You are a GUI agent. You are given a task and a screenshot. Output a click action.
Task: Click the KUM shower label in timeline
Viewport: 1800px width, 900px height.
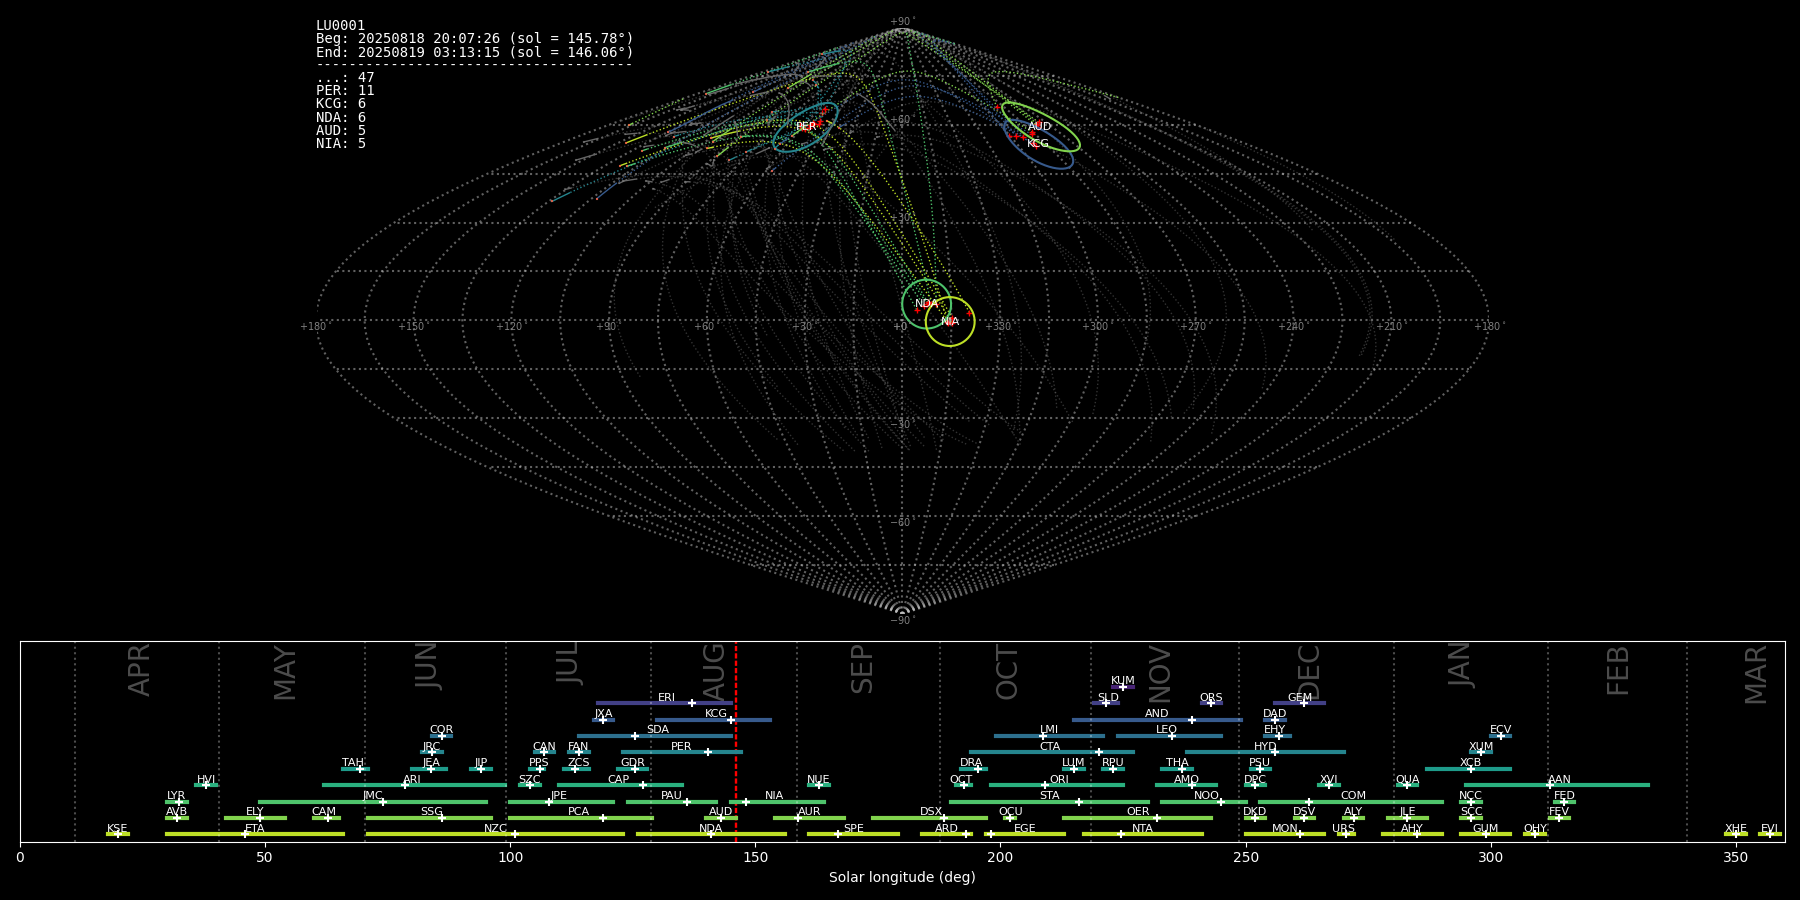(x=1123, y=681)
